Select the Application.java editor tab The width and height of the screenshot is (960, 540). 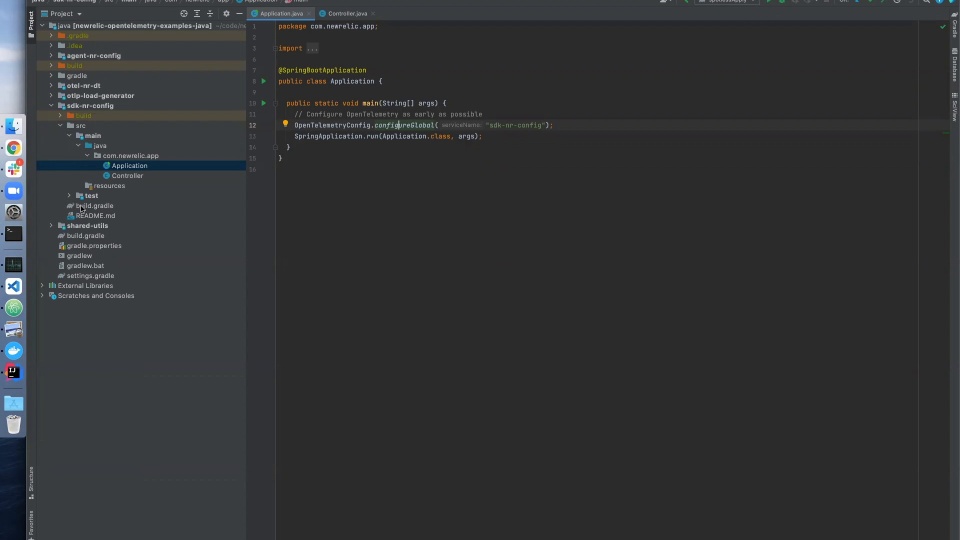coord(281,13)
